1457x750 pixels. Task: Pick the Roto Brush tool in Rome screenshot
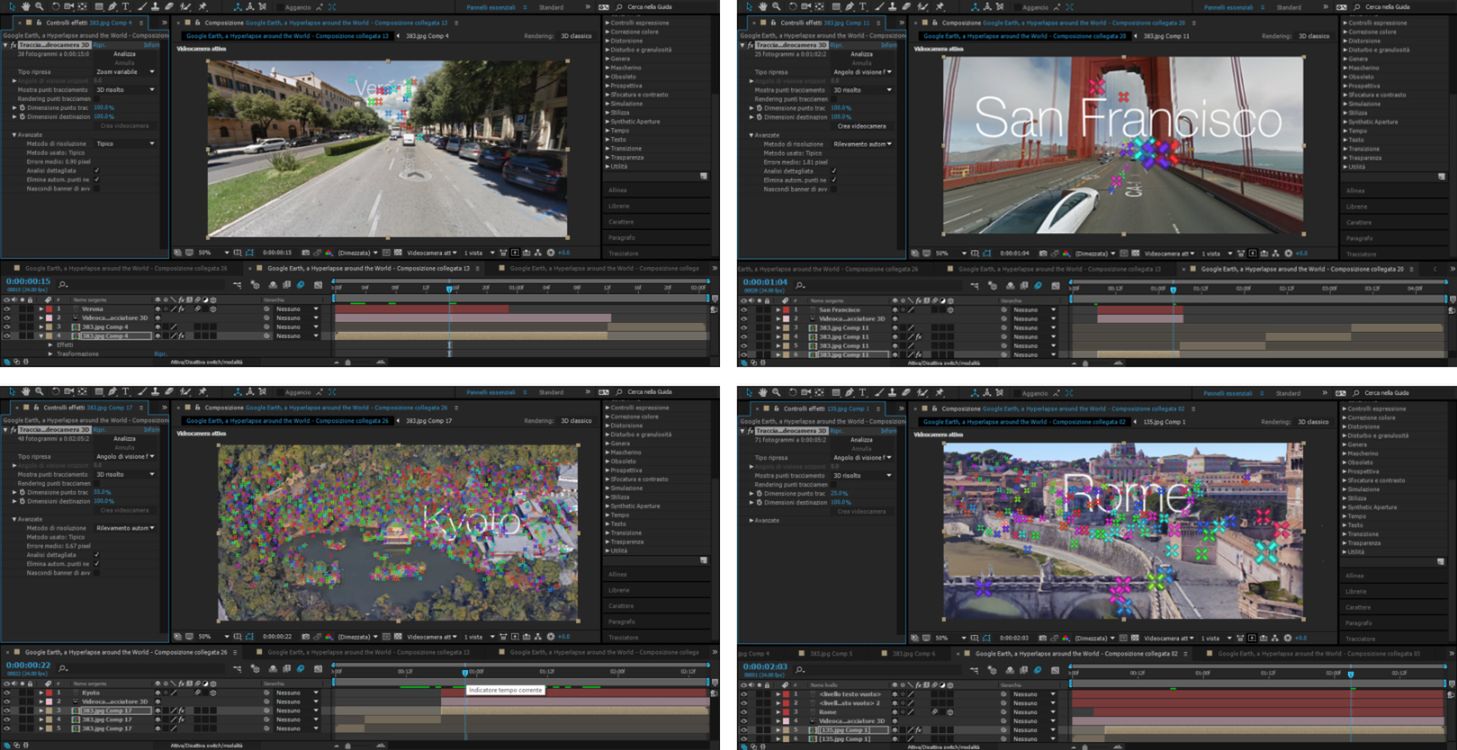pyautogui.click(x=924, y=392)
